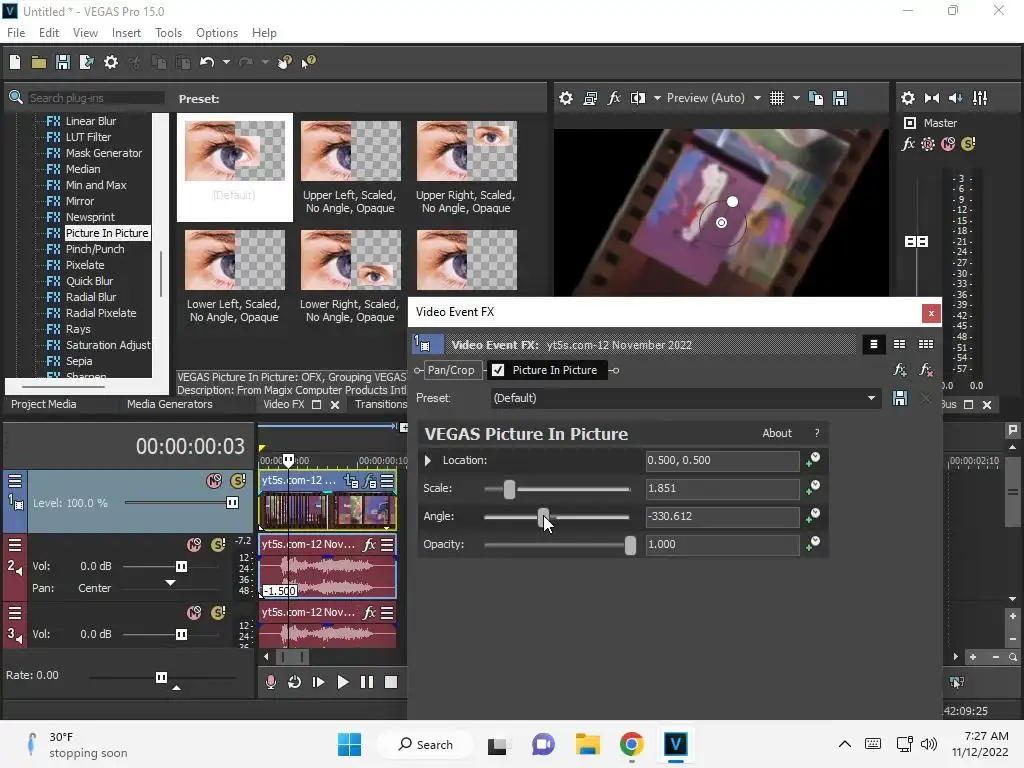The width and height of the screenshot is (1024, 768).
Task: Toggle preview on external monitor icon
Action: pyautogui.click(x=590, y=98)
